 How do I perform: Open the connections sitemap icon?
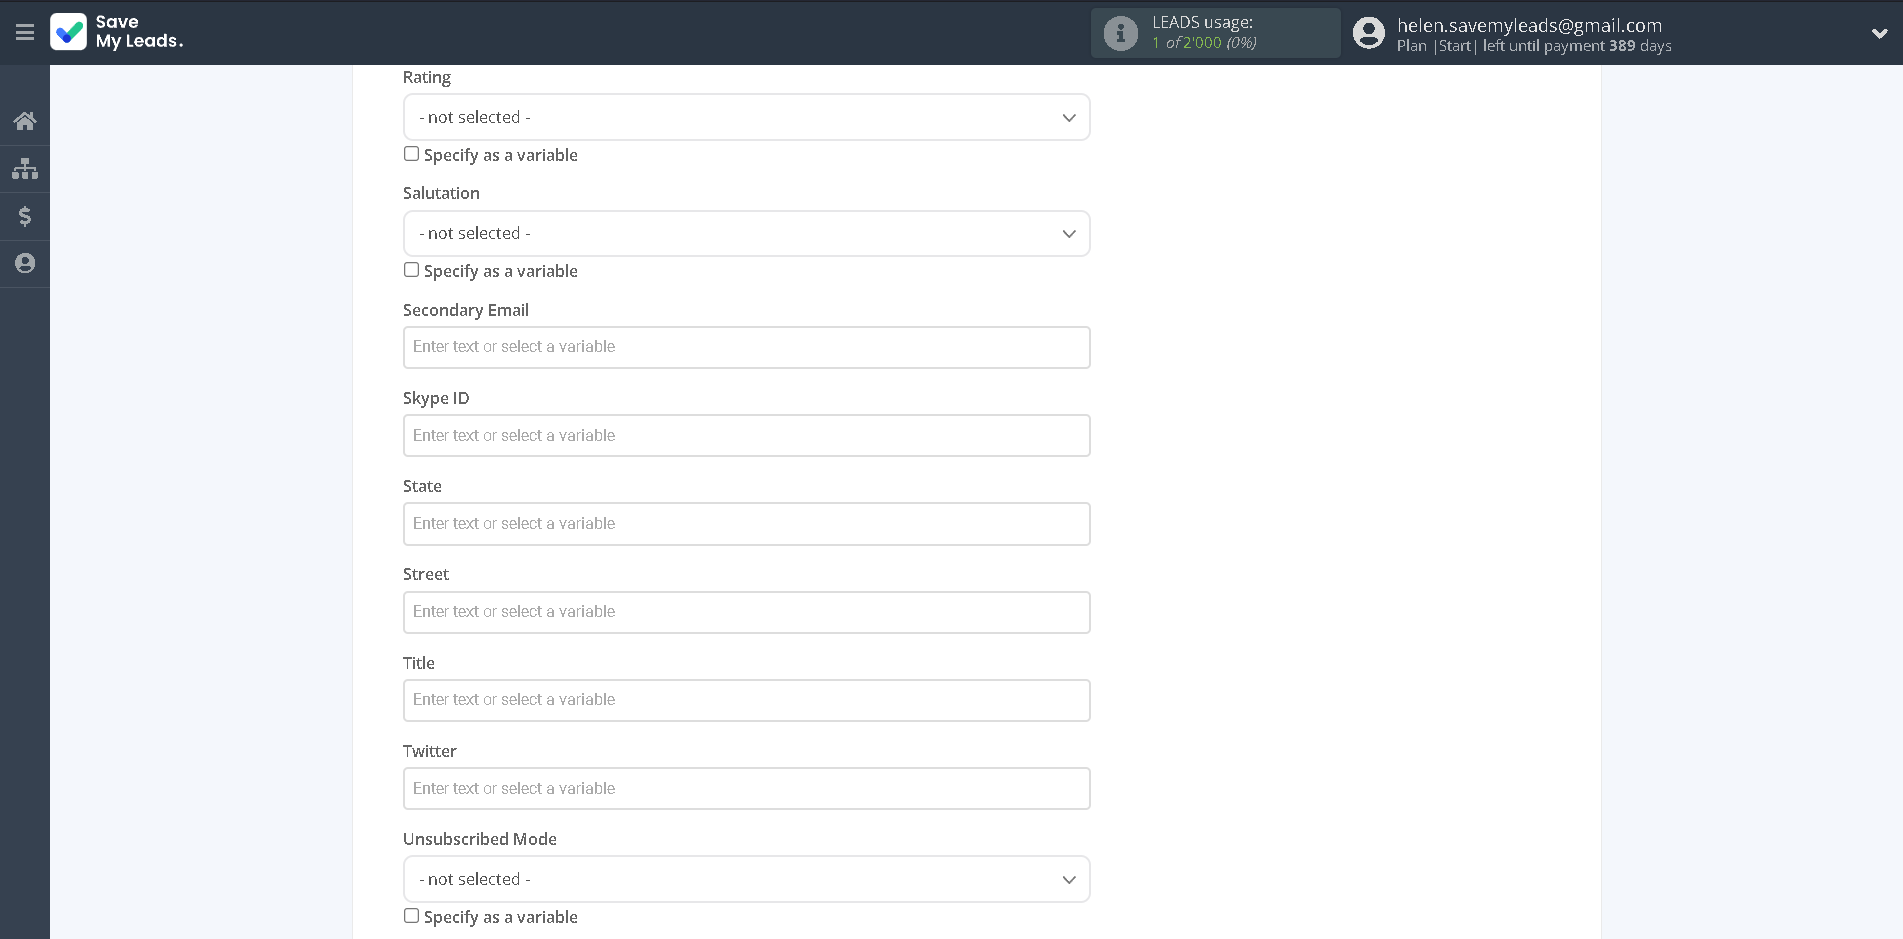pyautogui.click(x=25, y=168)
